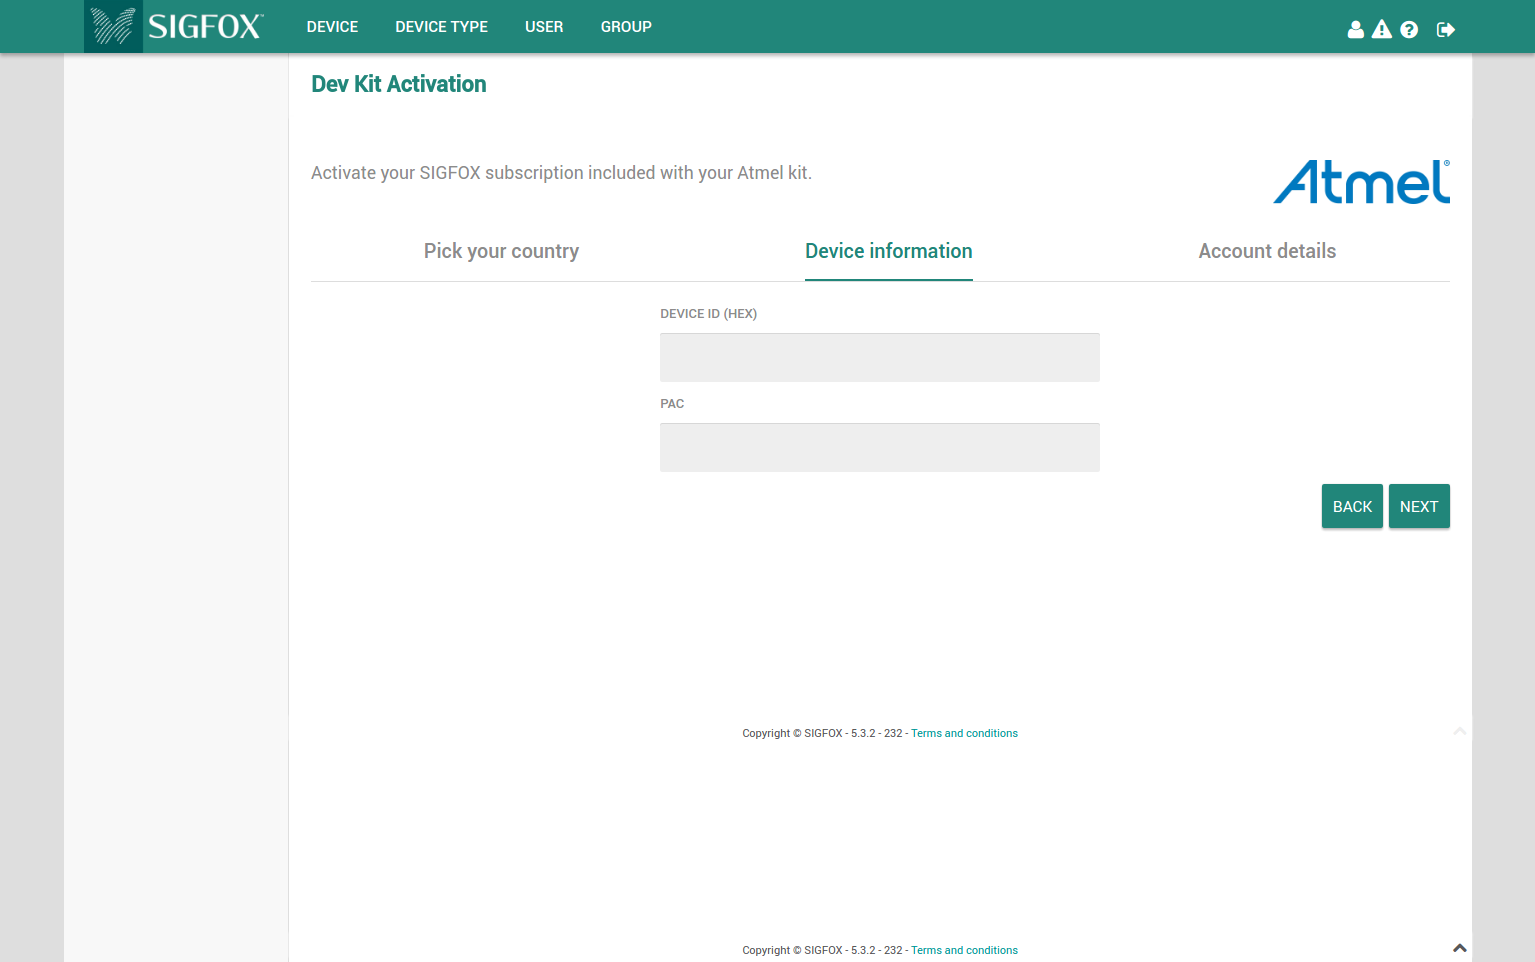Select the Device information tab
The image size is (1535, 962).
coord(889,251)
